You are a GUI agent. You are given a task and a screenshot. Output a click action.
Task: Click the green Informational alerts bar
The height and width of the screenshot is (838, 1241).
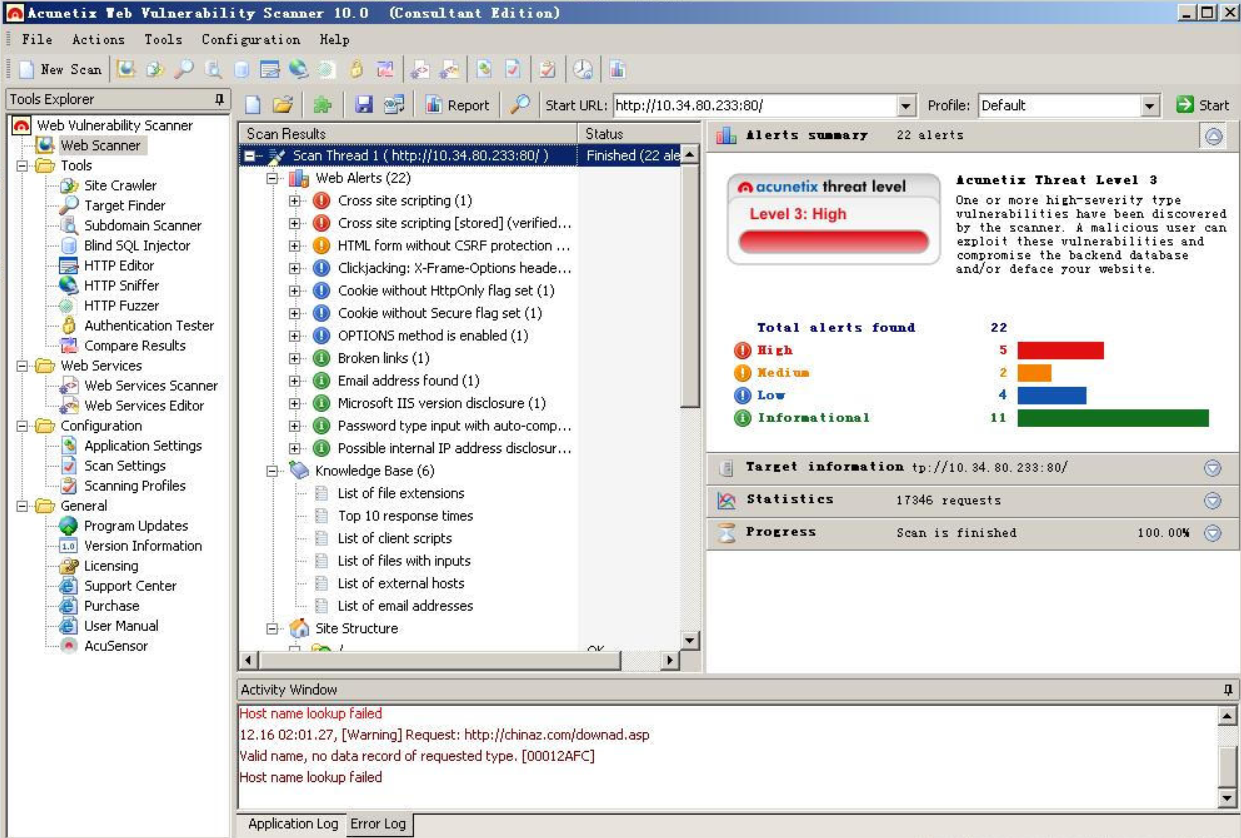click(1113, 418)
